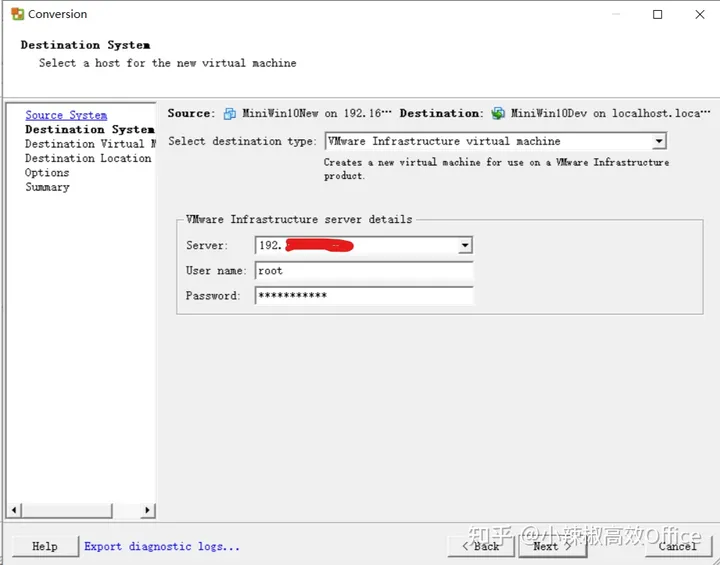This screenshot has width=720, height=565.
Task: Click the destination machine icon beside MiniWin10Dev
Action: (x=498, y=113)
